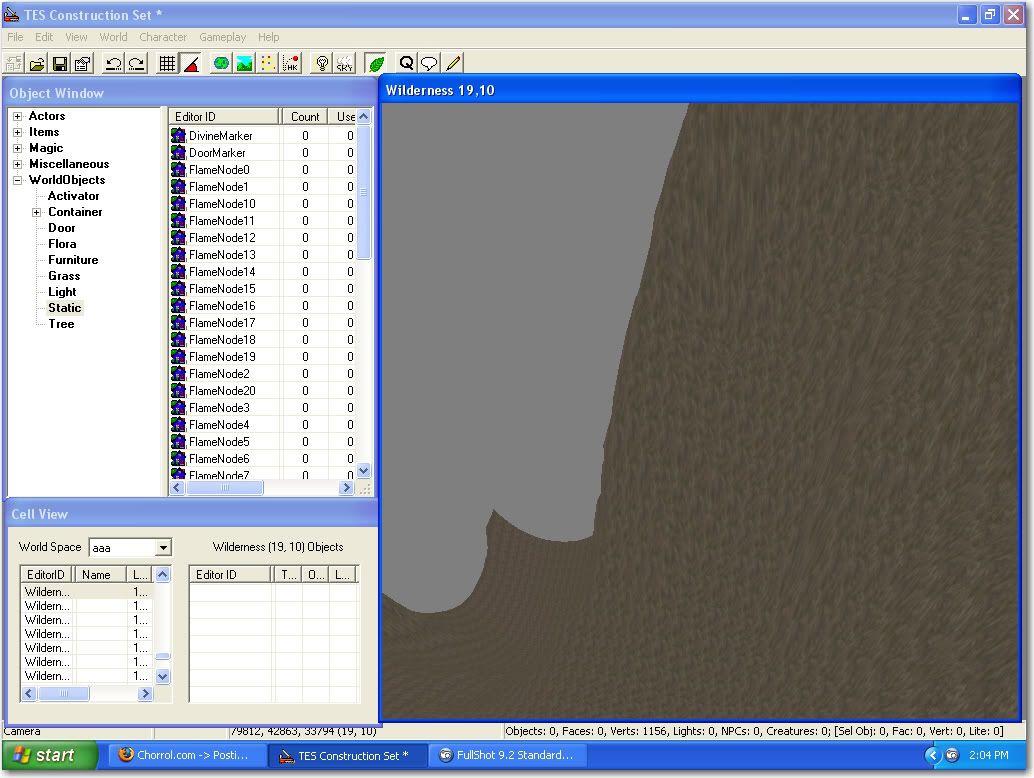Image resolution: width=1034 pixels, height=778 pixels.
Task: Open the World menu
Action: 113,37
